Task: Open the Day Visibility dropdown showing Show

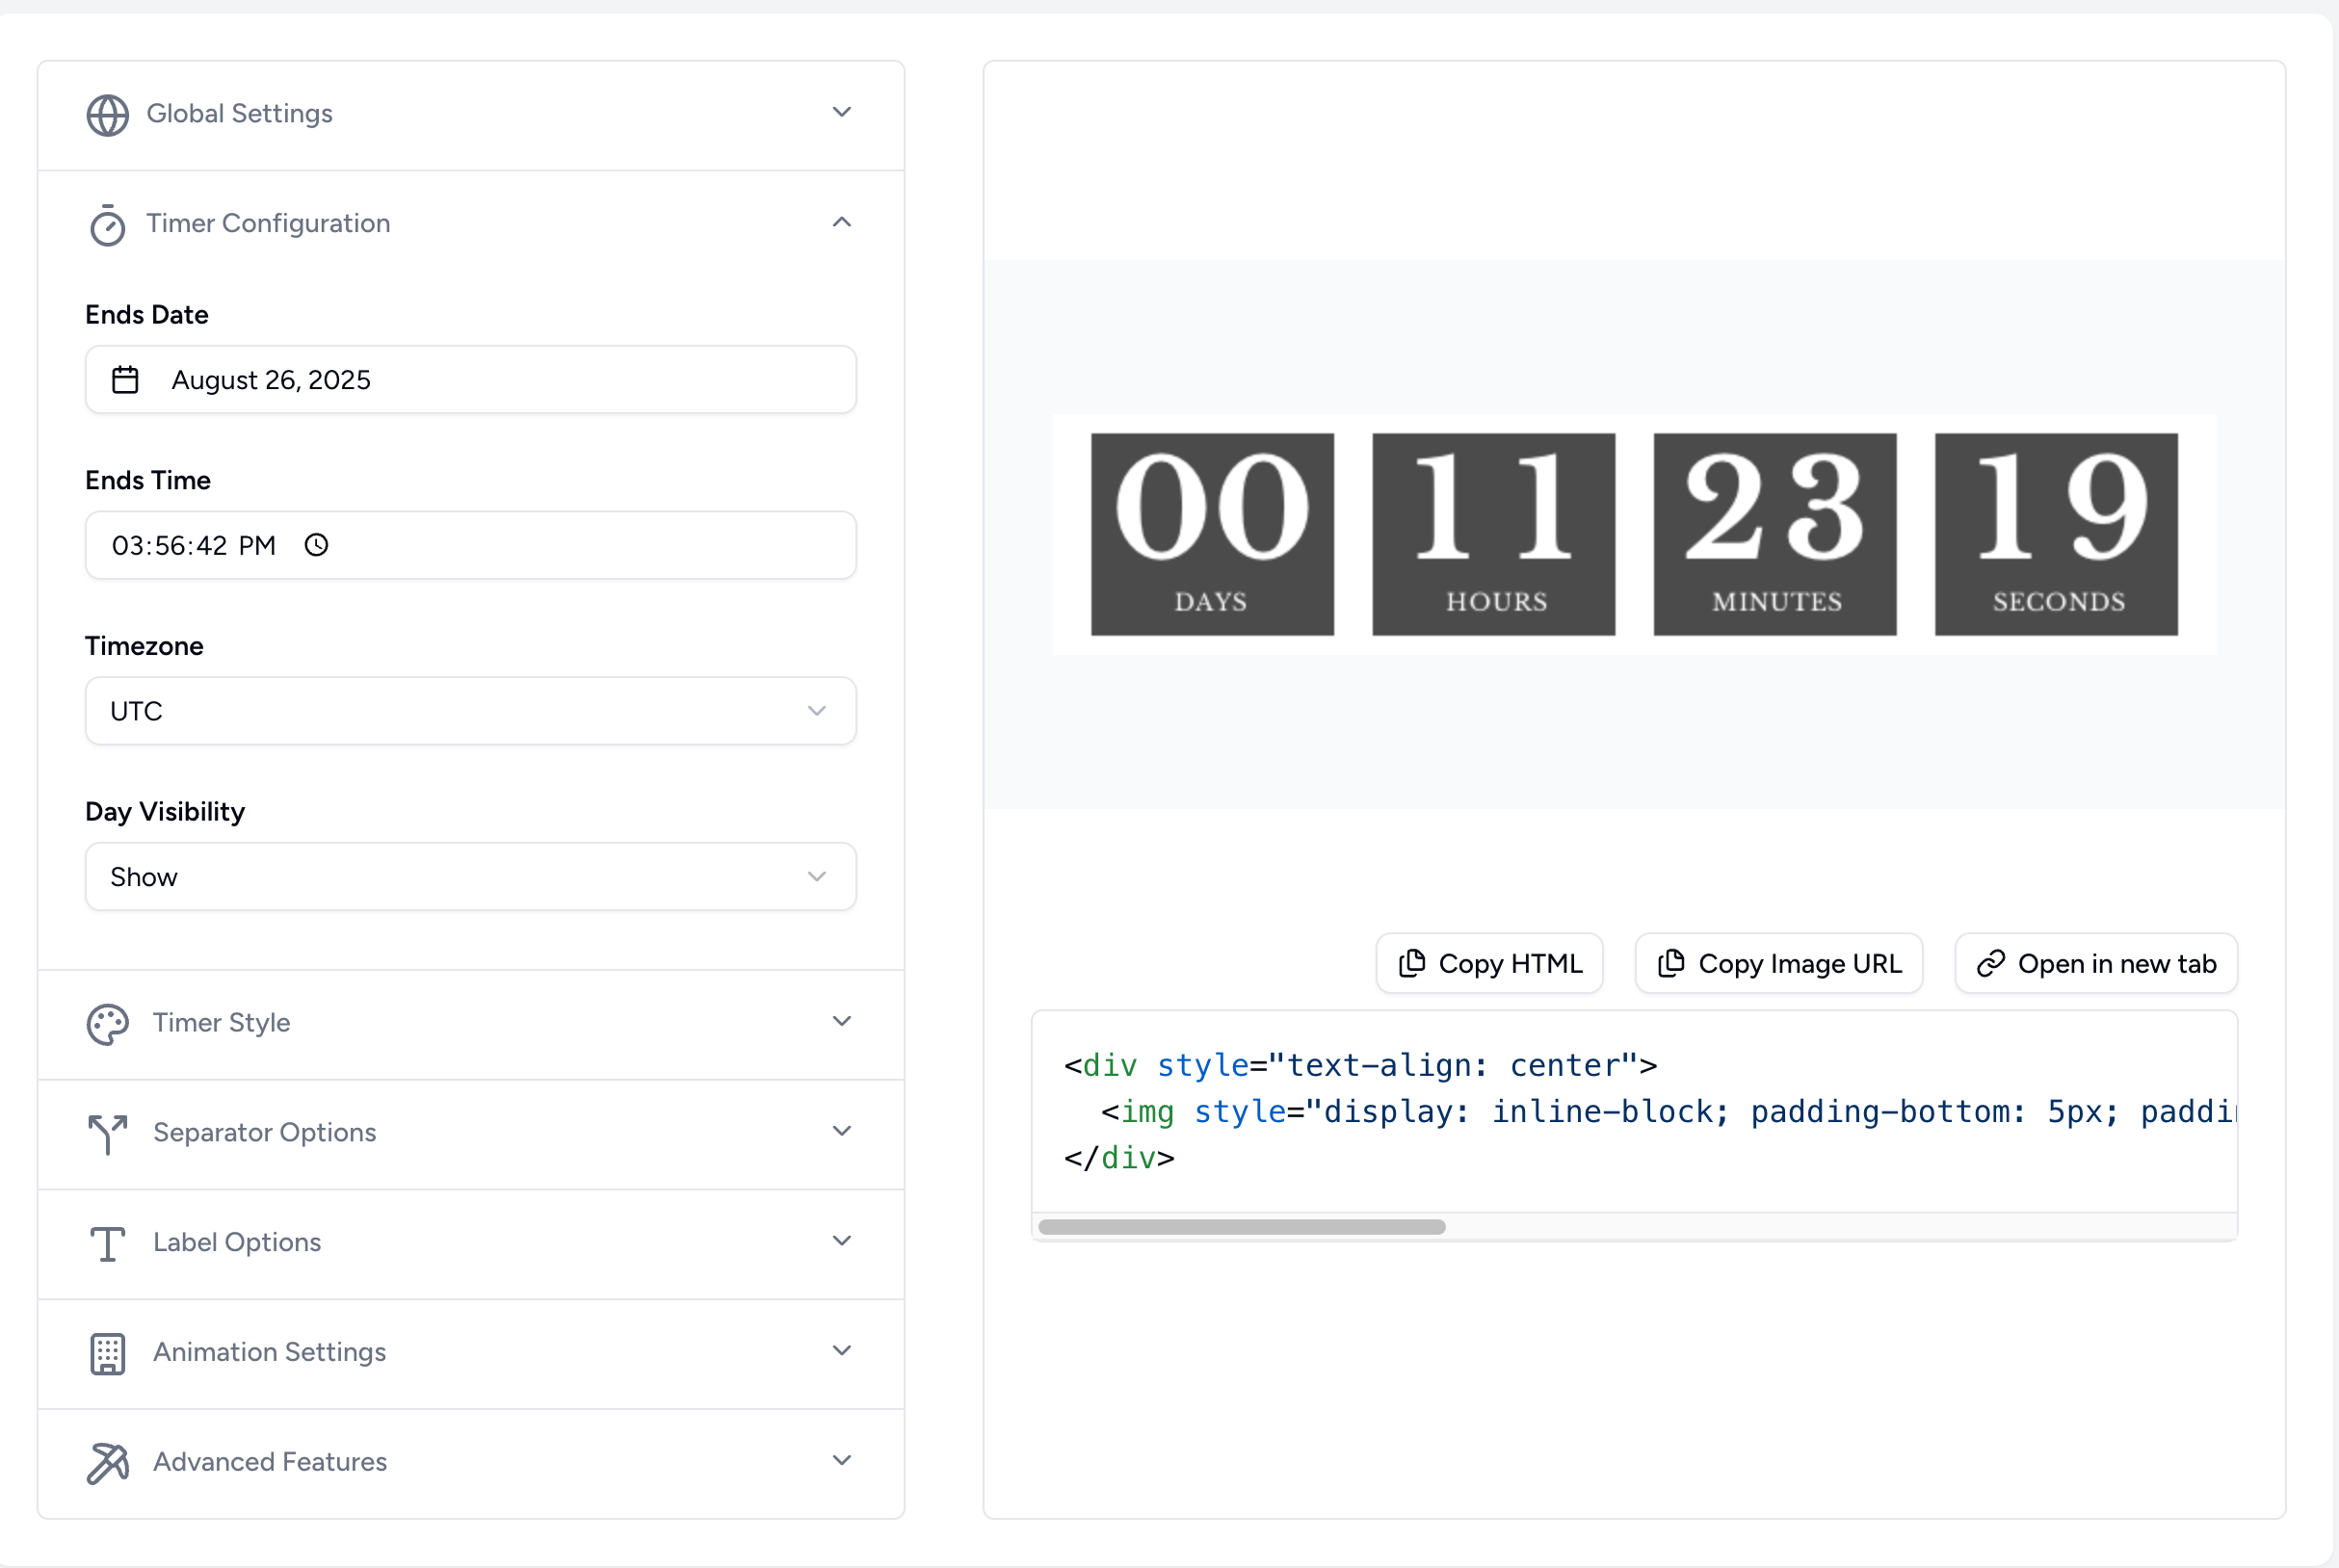Action: (x=470, y=876)
